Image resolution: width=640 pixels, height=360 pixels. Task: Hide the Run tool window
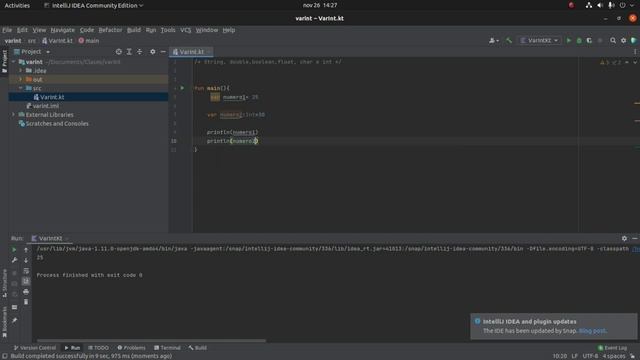(x=635, y=238)
